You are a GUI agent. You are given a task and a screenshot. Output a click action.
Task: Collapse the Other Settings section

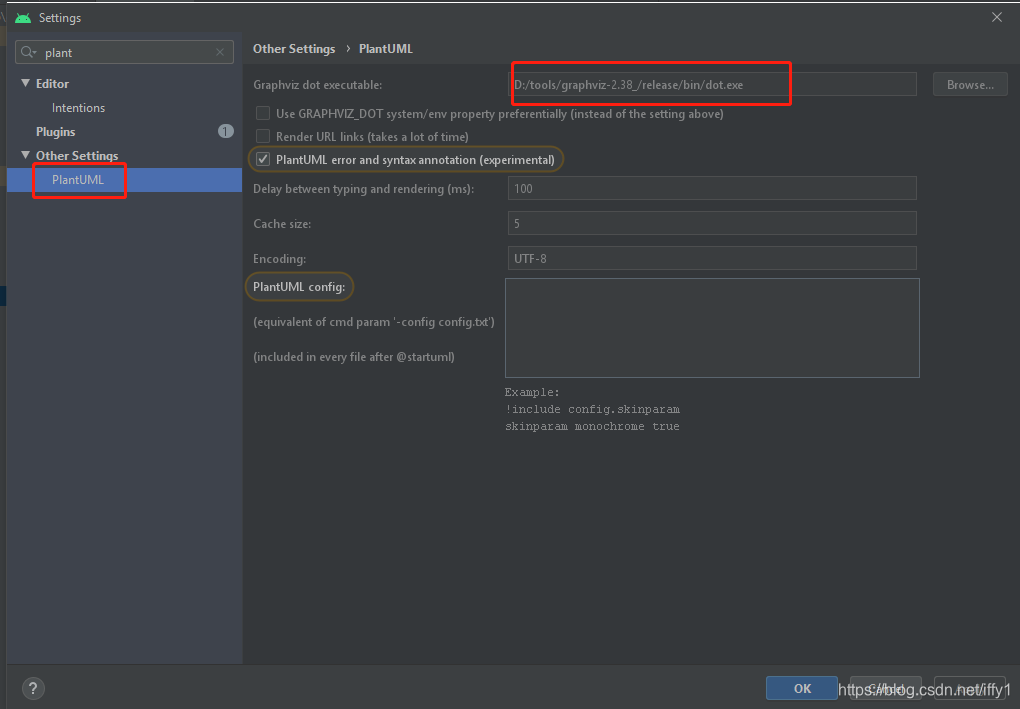25,155
